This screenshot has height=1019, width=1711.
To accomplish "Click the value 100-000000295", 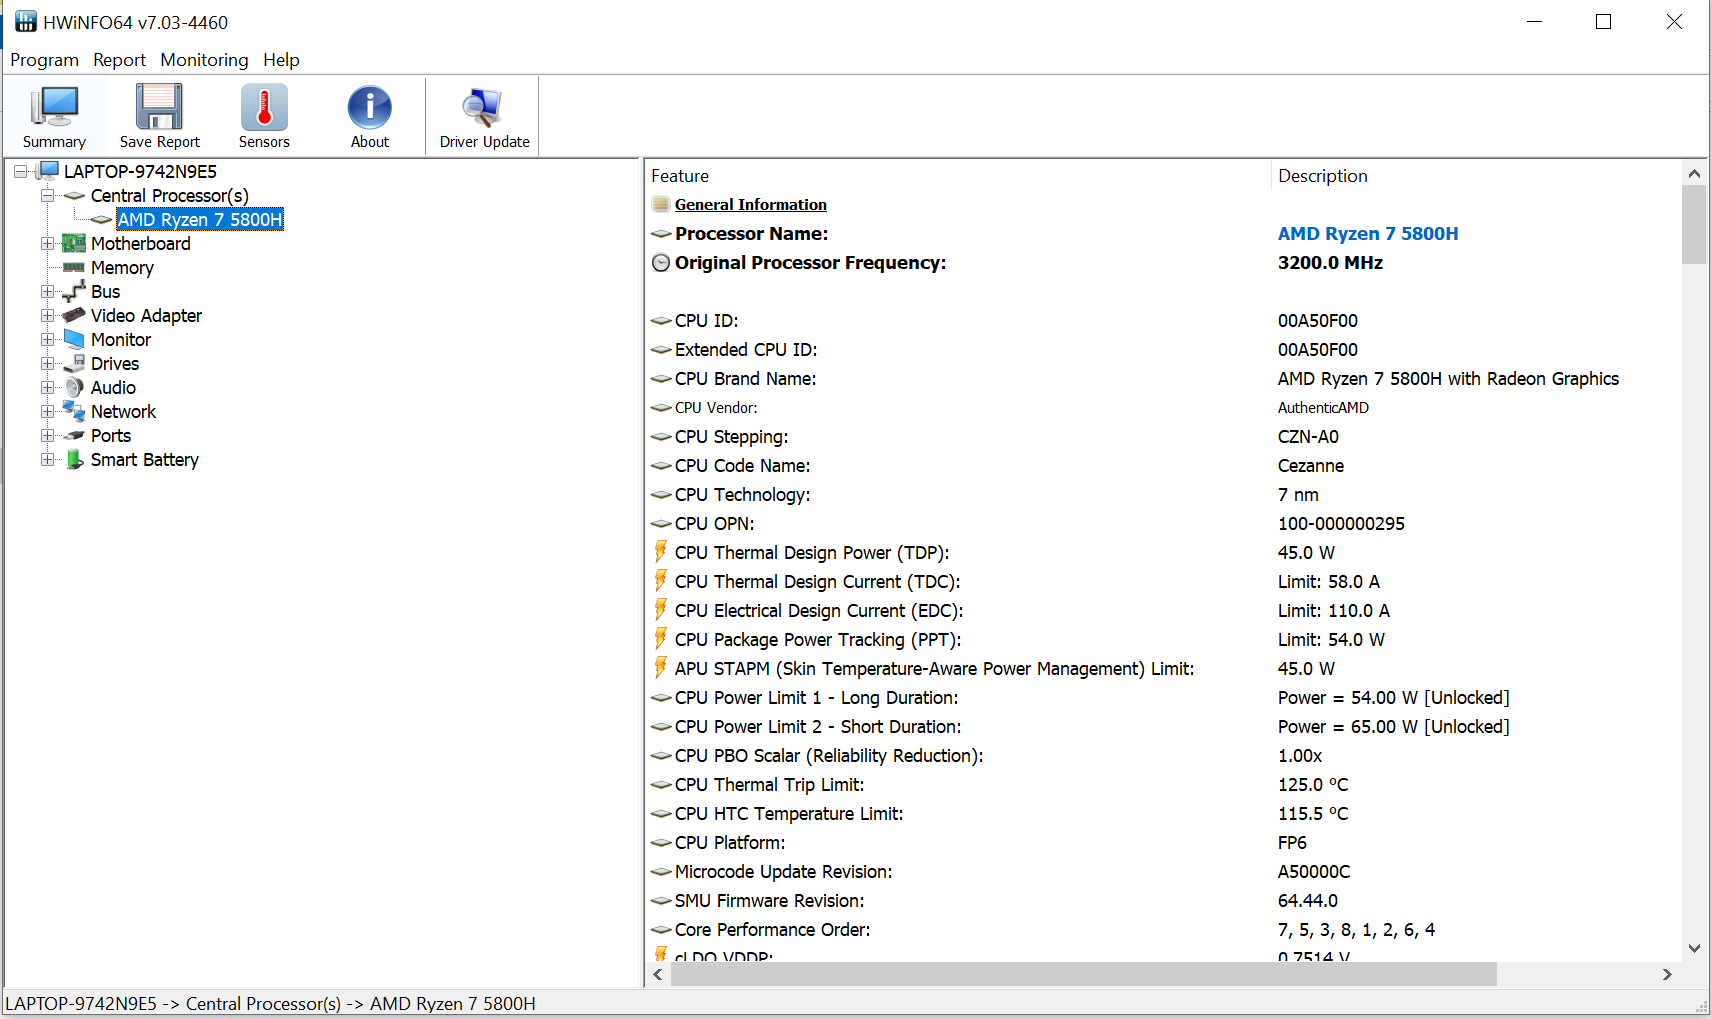I will coord(1341,524).
